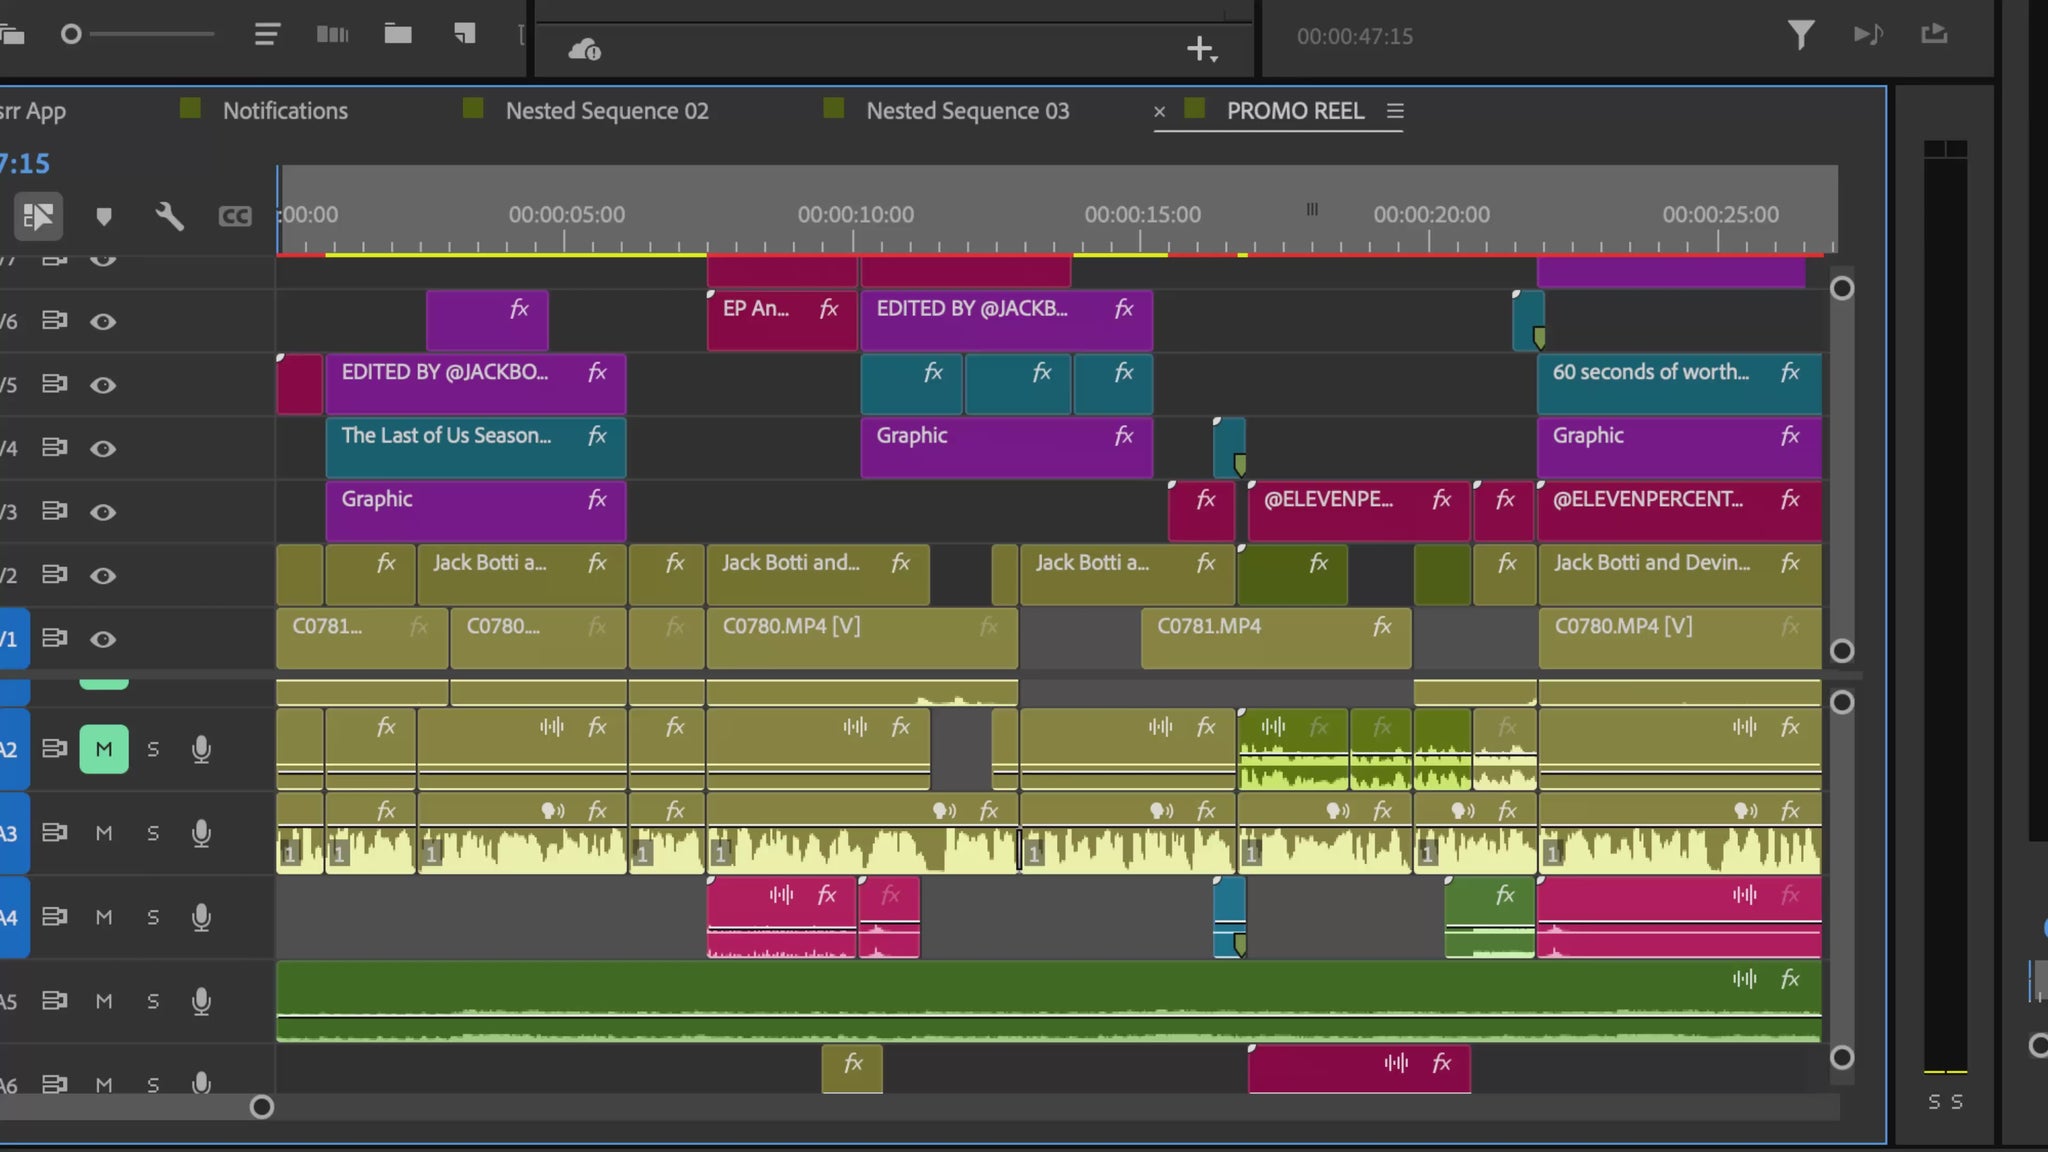Switch to Notifications sequence tab
This screenshot has width=2048, height=1152.
285,111
